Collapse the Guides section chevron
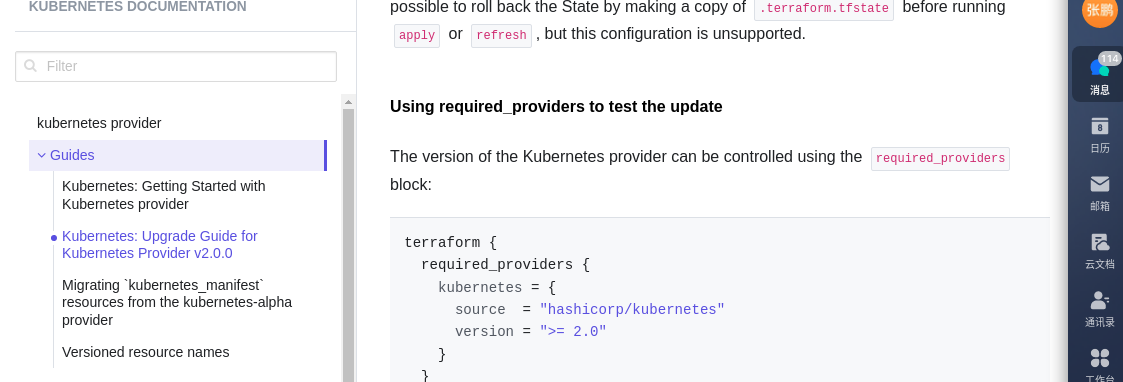The width and height of the screenshot is (1123, 382). [x=42, y=156]
